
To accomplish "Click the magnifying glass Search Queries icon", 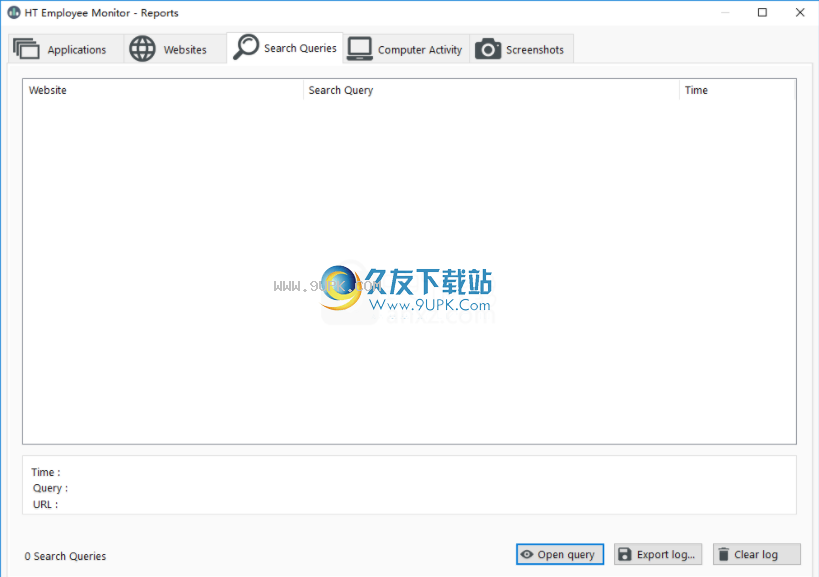I will pos(246,47).
